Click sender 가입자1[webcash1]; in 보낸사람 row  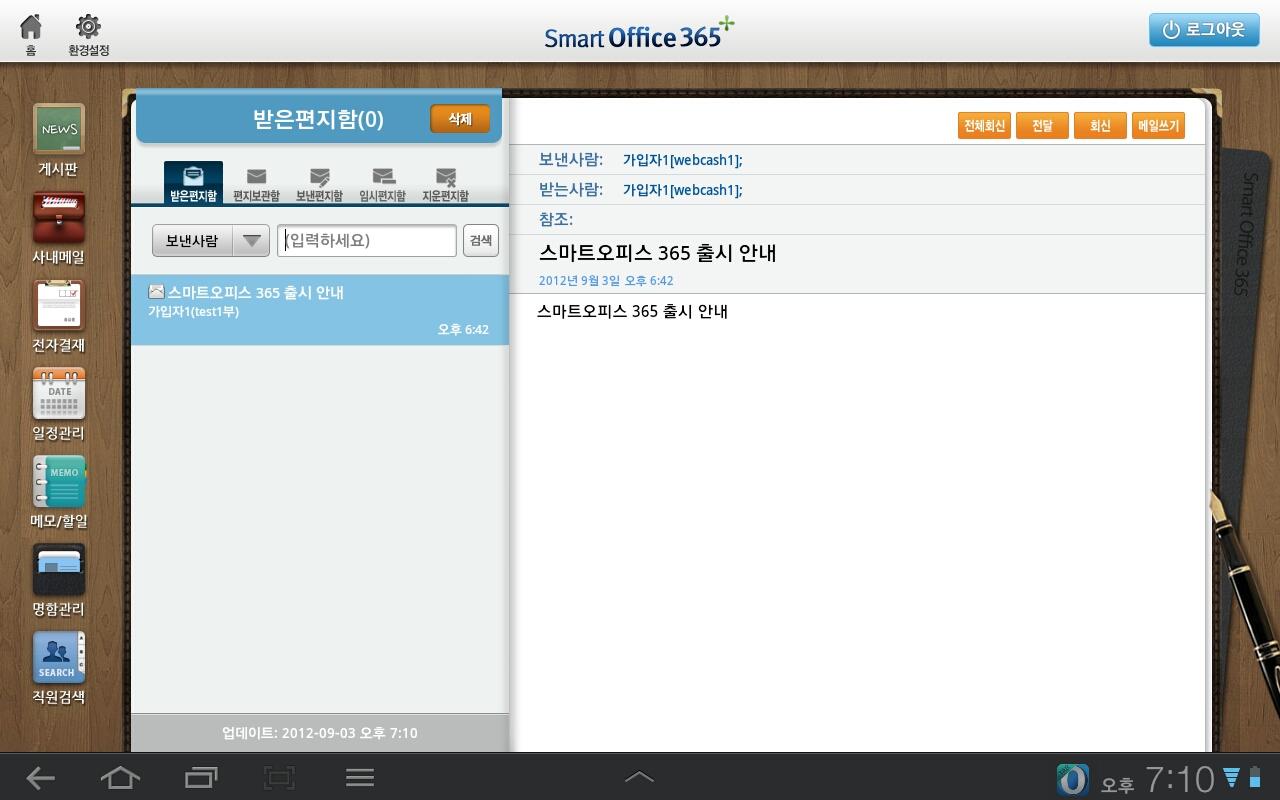pos(682,160)
